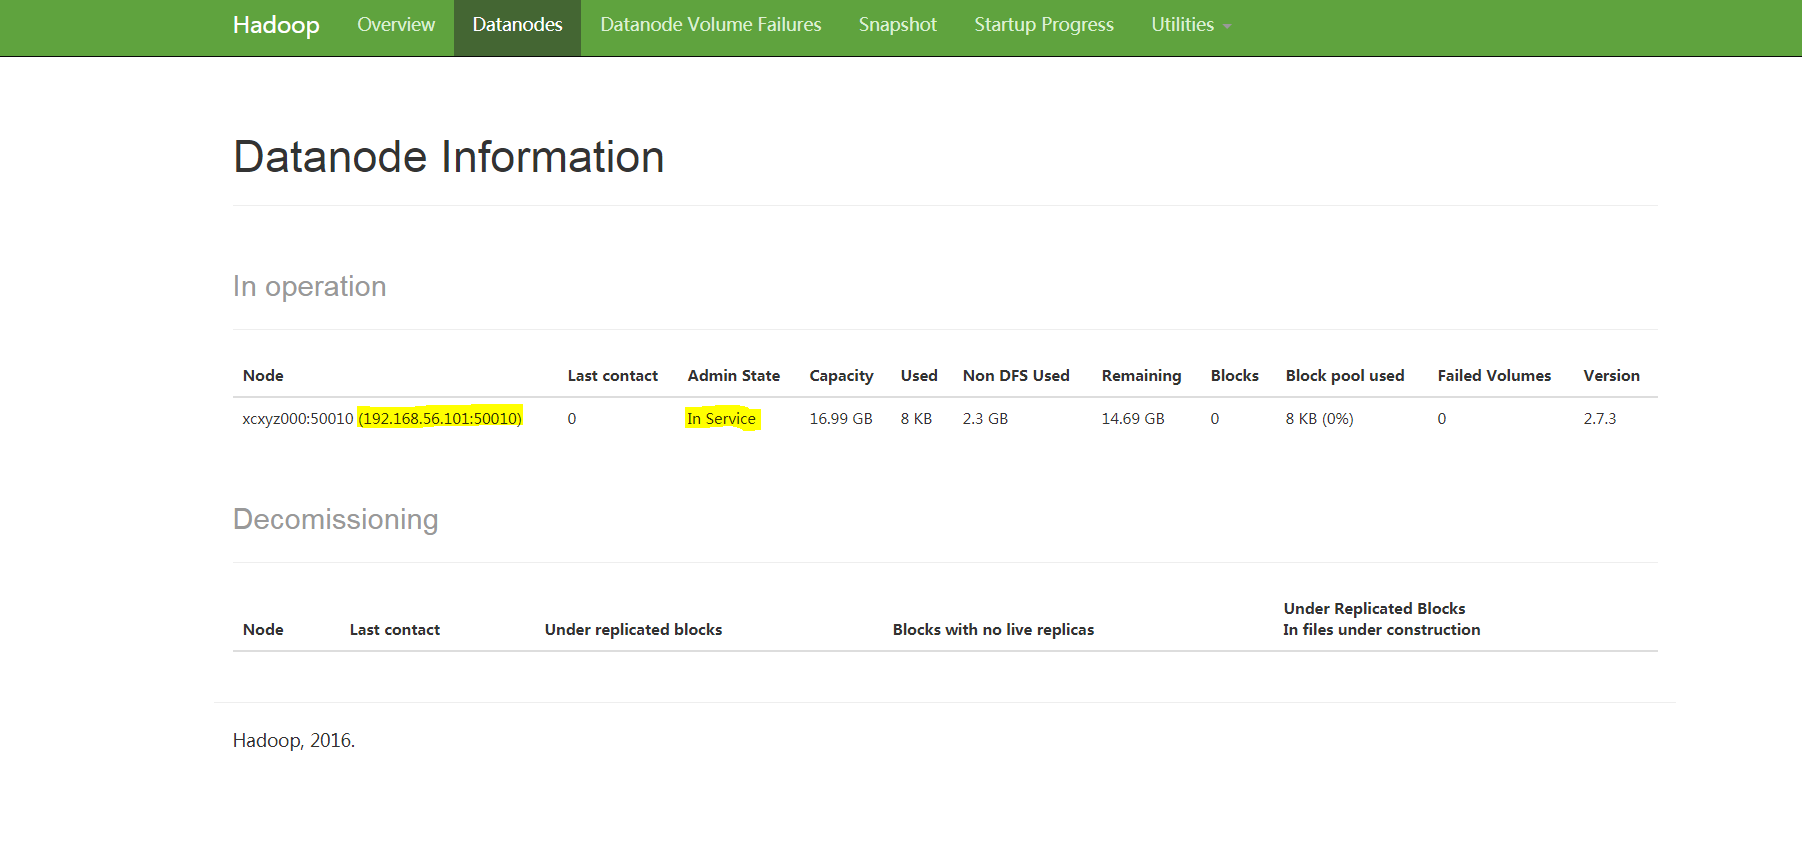Screen dimensions: 1802x842
Task: Click the Decomissioning section heading
Action: pos(336,520)
